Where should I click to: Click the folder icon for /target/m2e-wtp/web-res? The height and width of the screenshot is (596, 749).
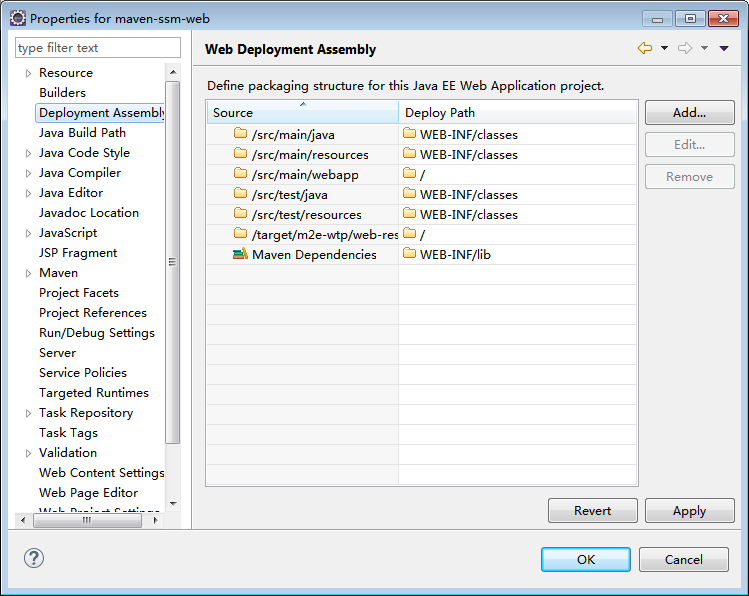(x=240, y=234)
